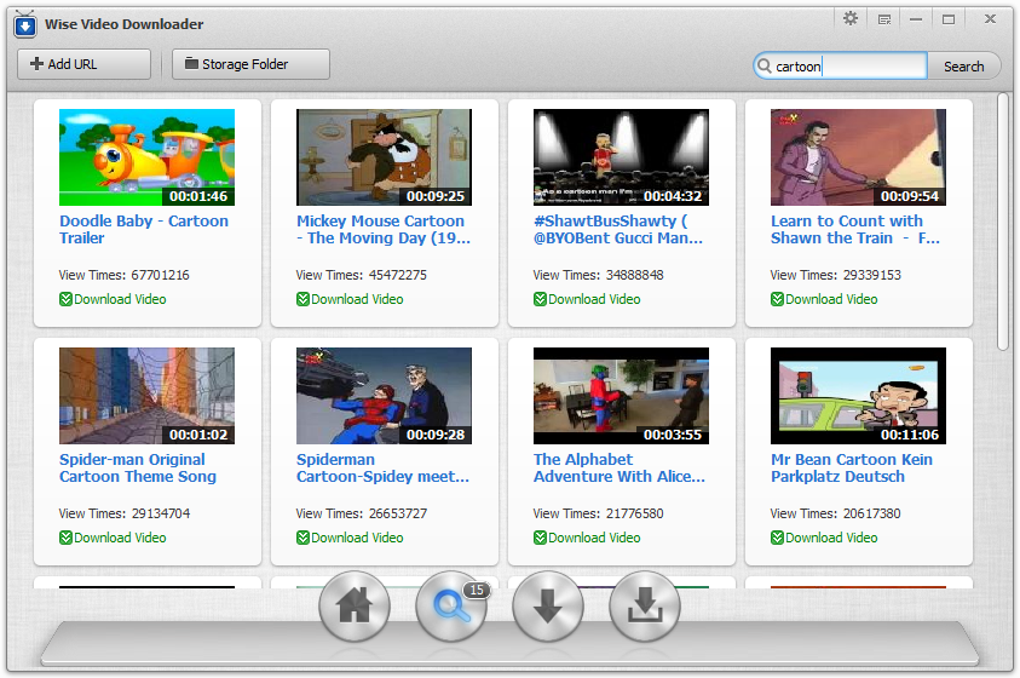Image resolution: width=1020 pixels, height=678 pixels.
Task: Download the Doodle Baby Cartoon Trailer video
Action: pos(113,299)
